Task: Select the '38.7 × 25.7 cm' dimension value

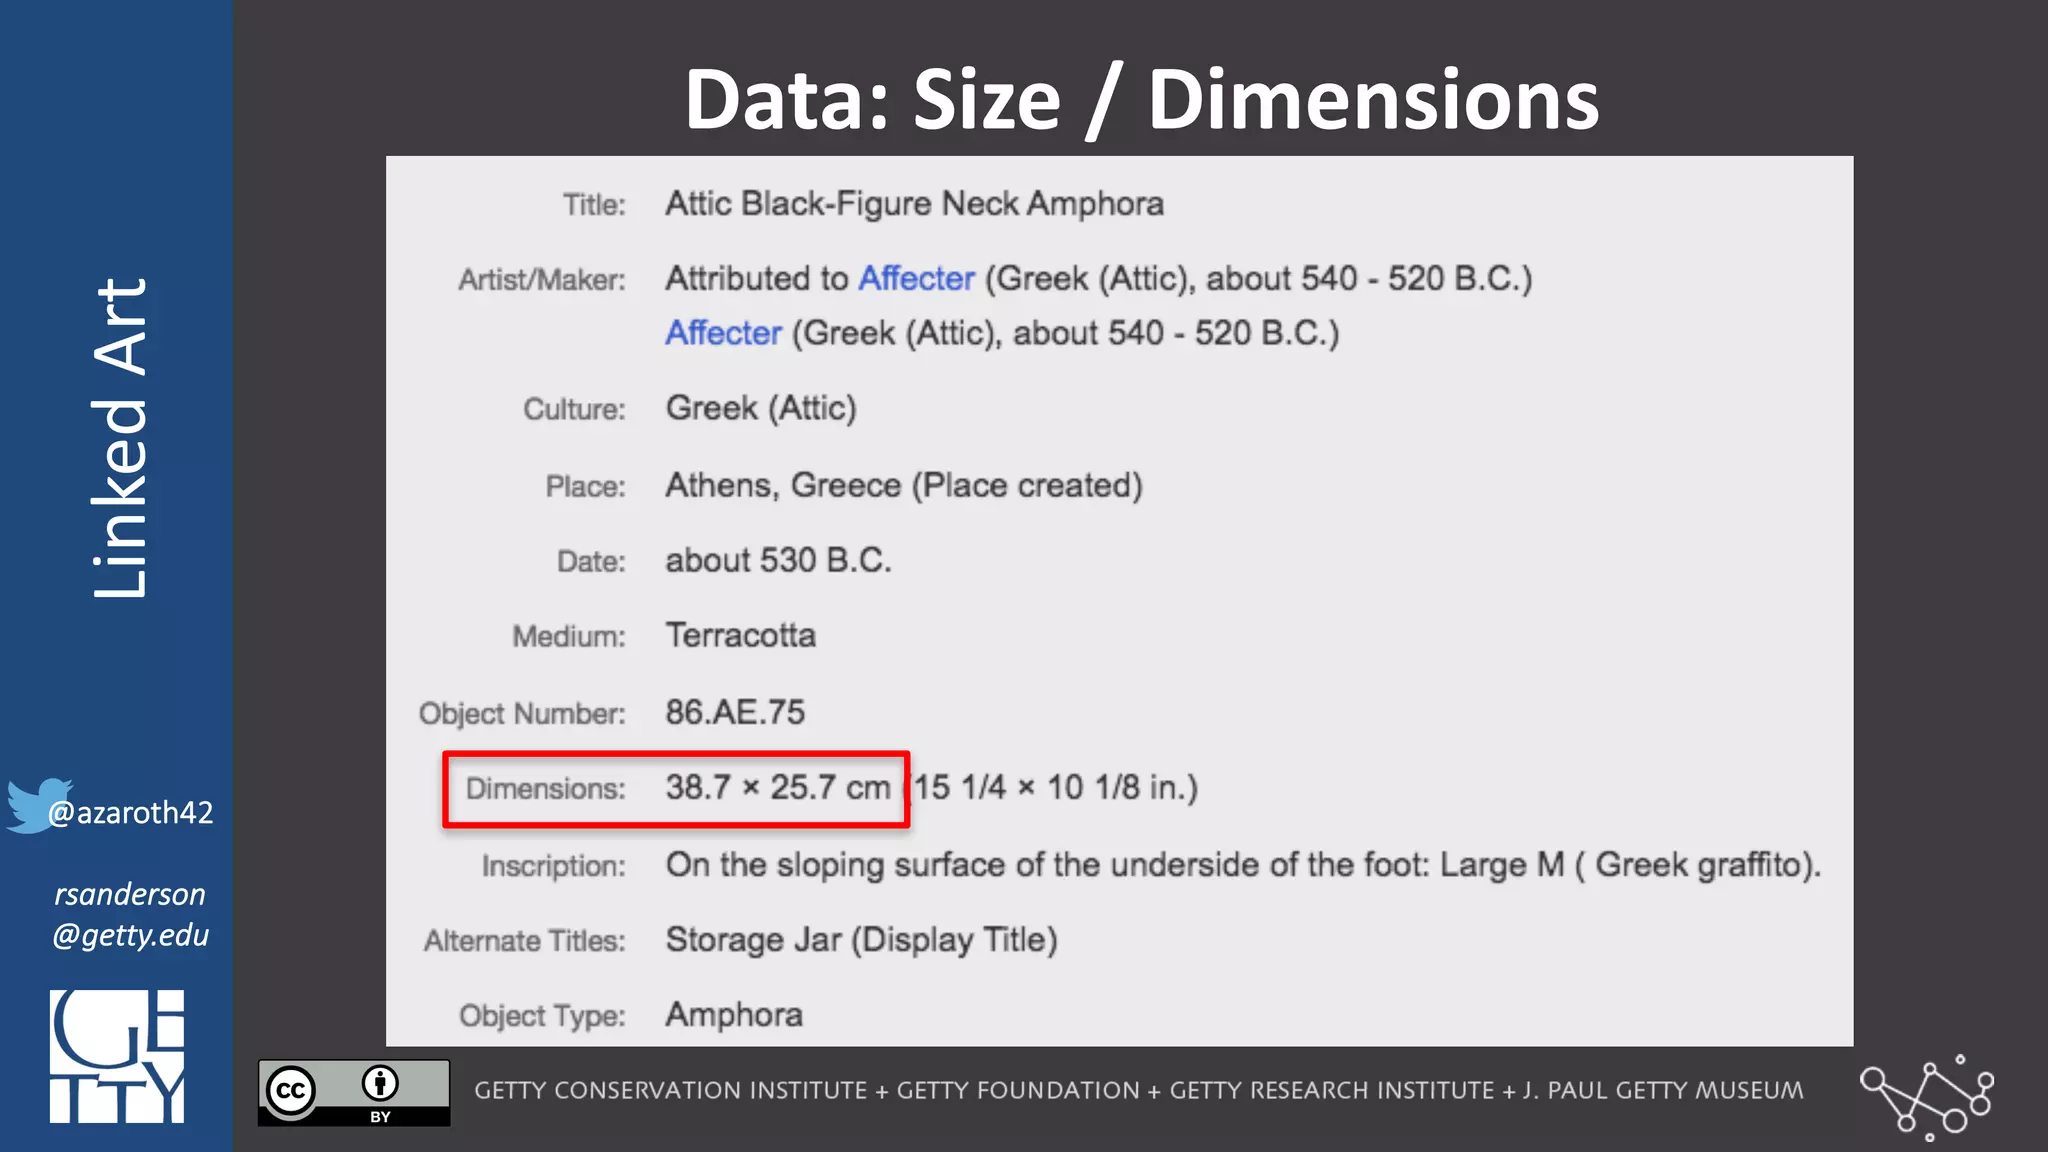Action: 778,787
